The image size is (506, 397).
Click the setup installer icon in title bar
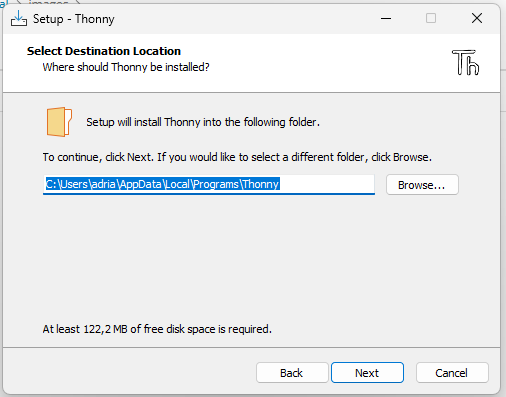pos(19,19)
